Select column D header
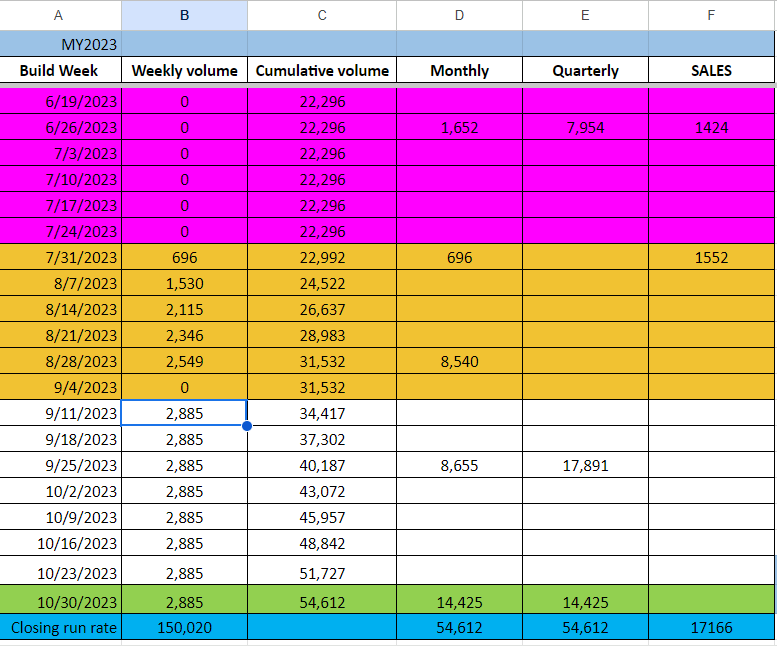777x646 pixels. coord(459,15)
